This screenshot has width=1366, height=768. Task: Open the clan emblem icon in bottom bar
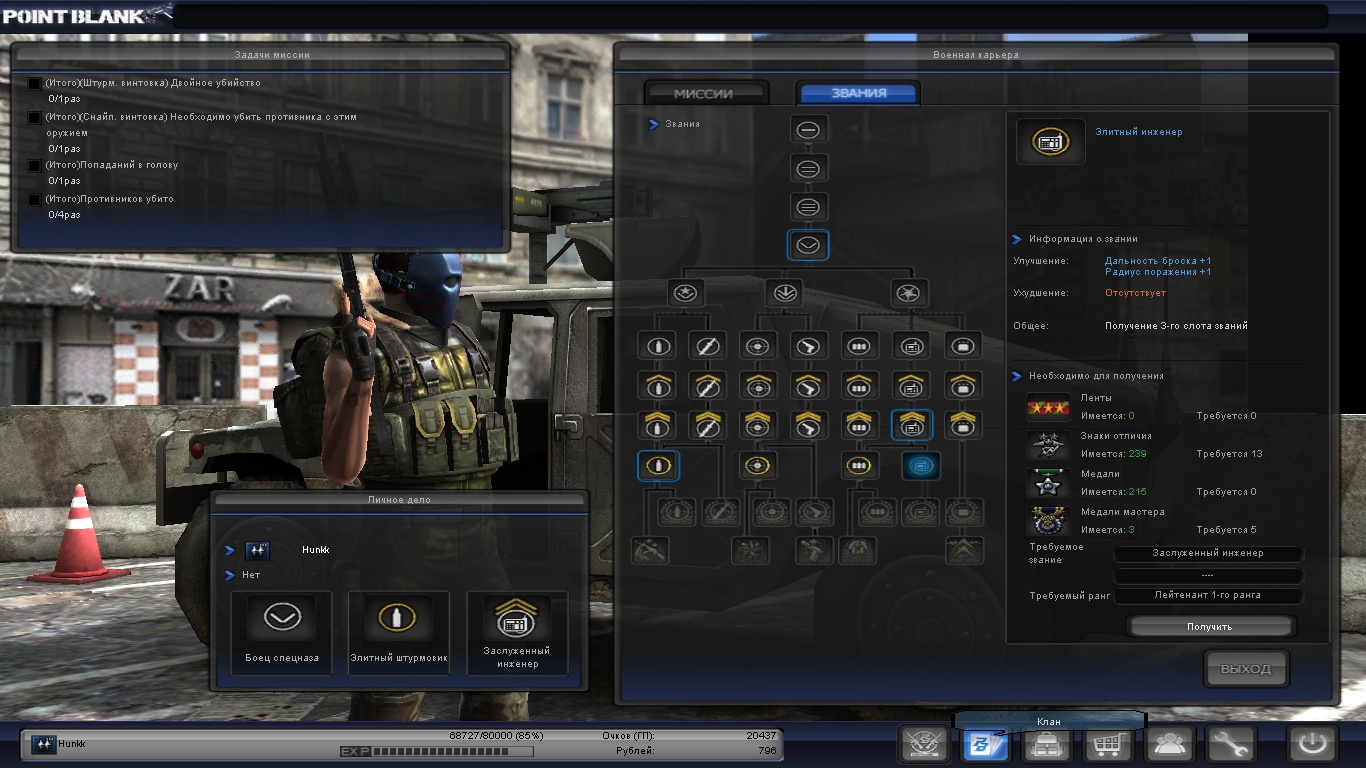coord(924,743)
